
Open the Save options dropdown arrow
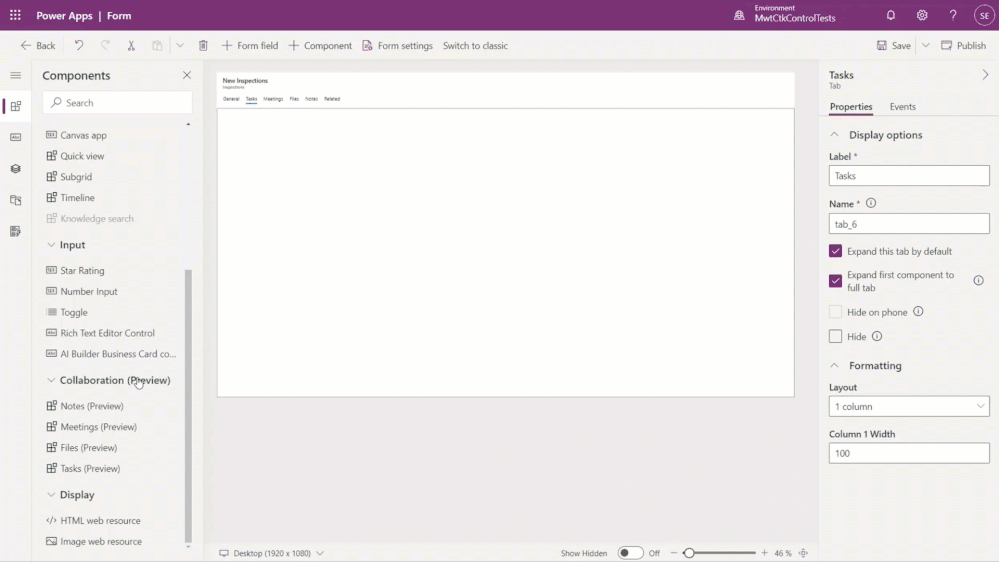[926, 45]
